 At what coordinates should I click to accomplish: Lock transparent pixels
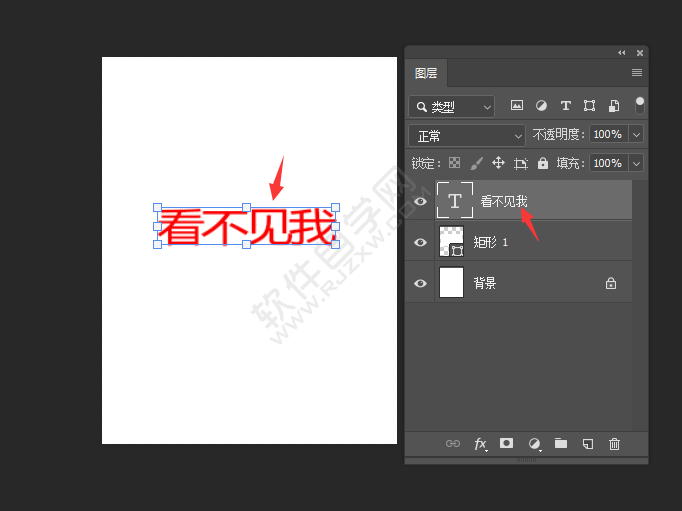pyautogui.click(x=455, y=163)
